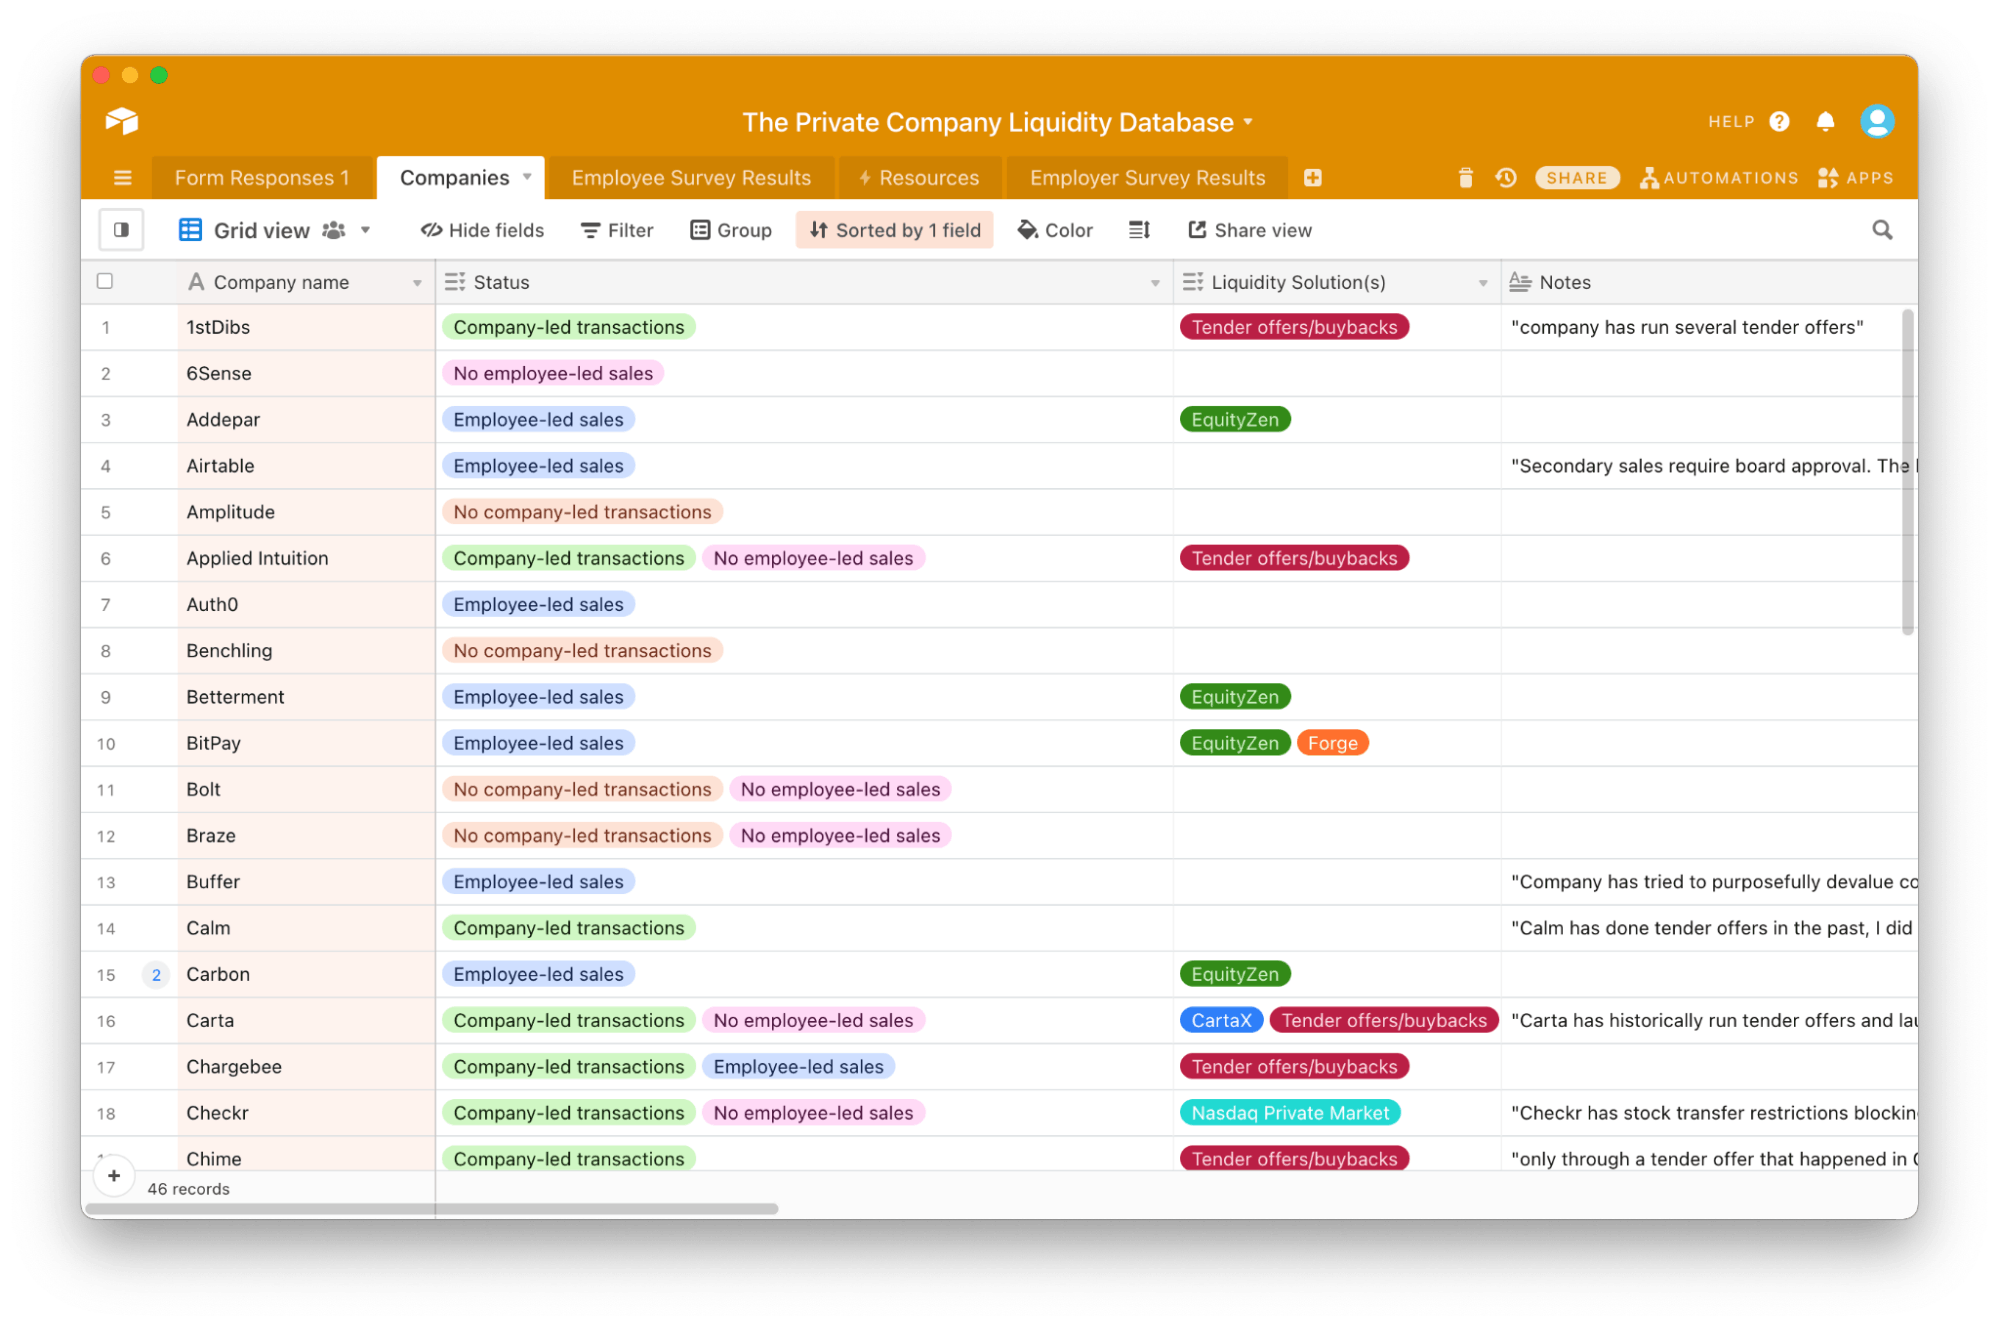The height and width of the screenshot is (1326, 1999).
Task: Toggle the views sidebar icon
Action: click(x=121, y=230)
